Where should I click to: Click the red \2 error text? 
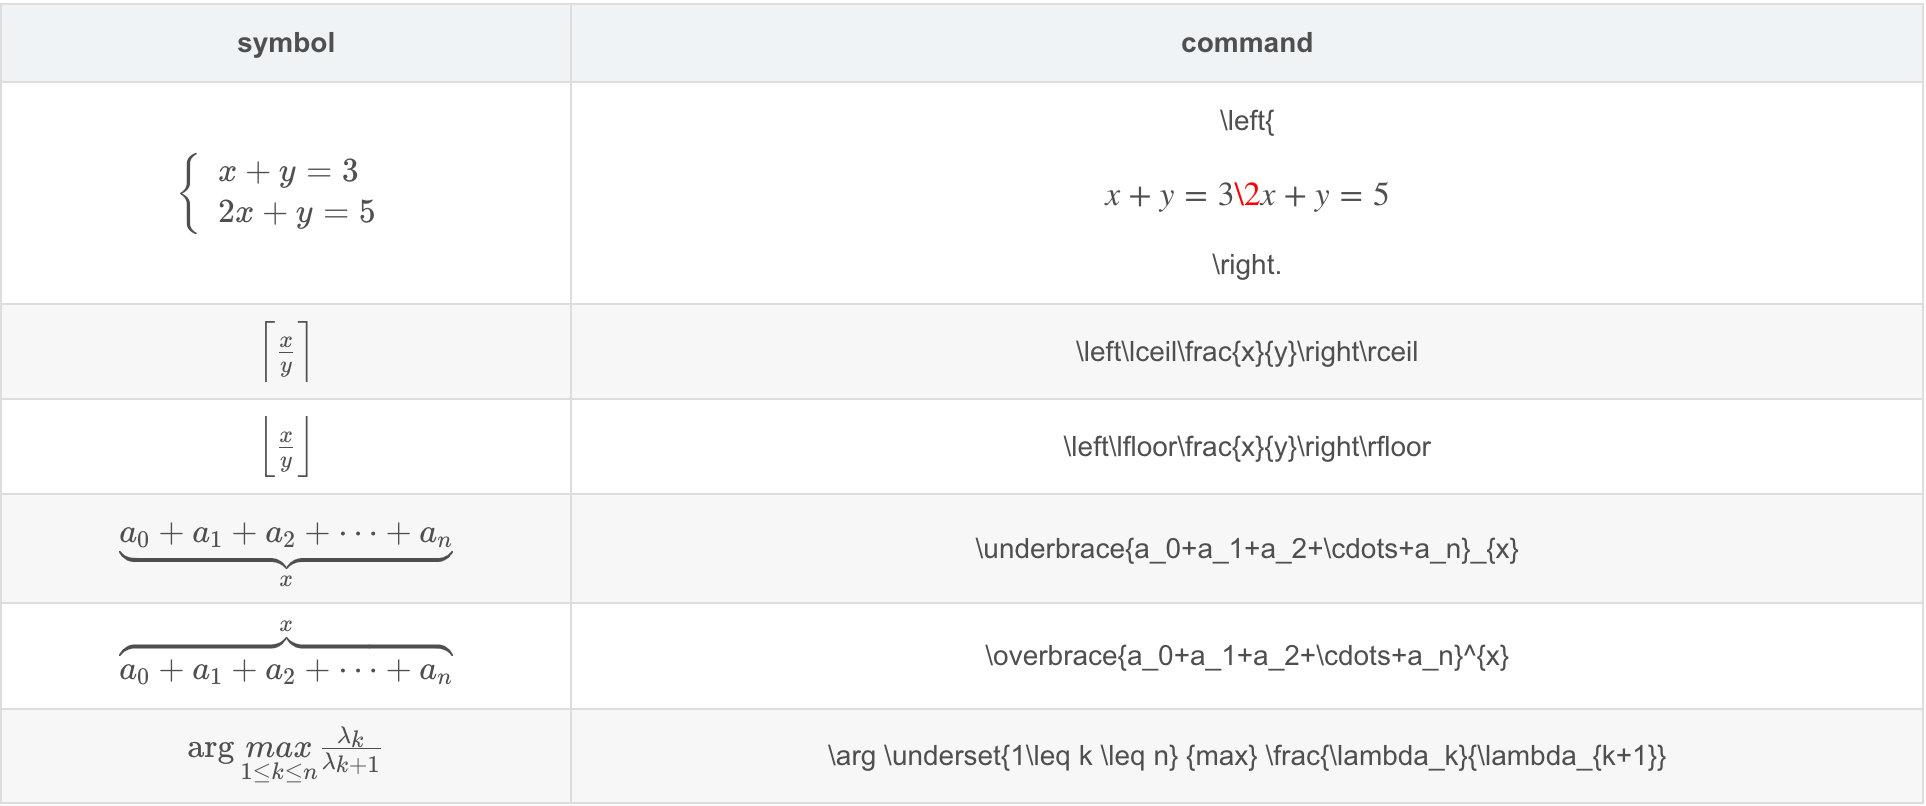(x=1247, y=195)
